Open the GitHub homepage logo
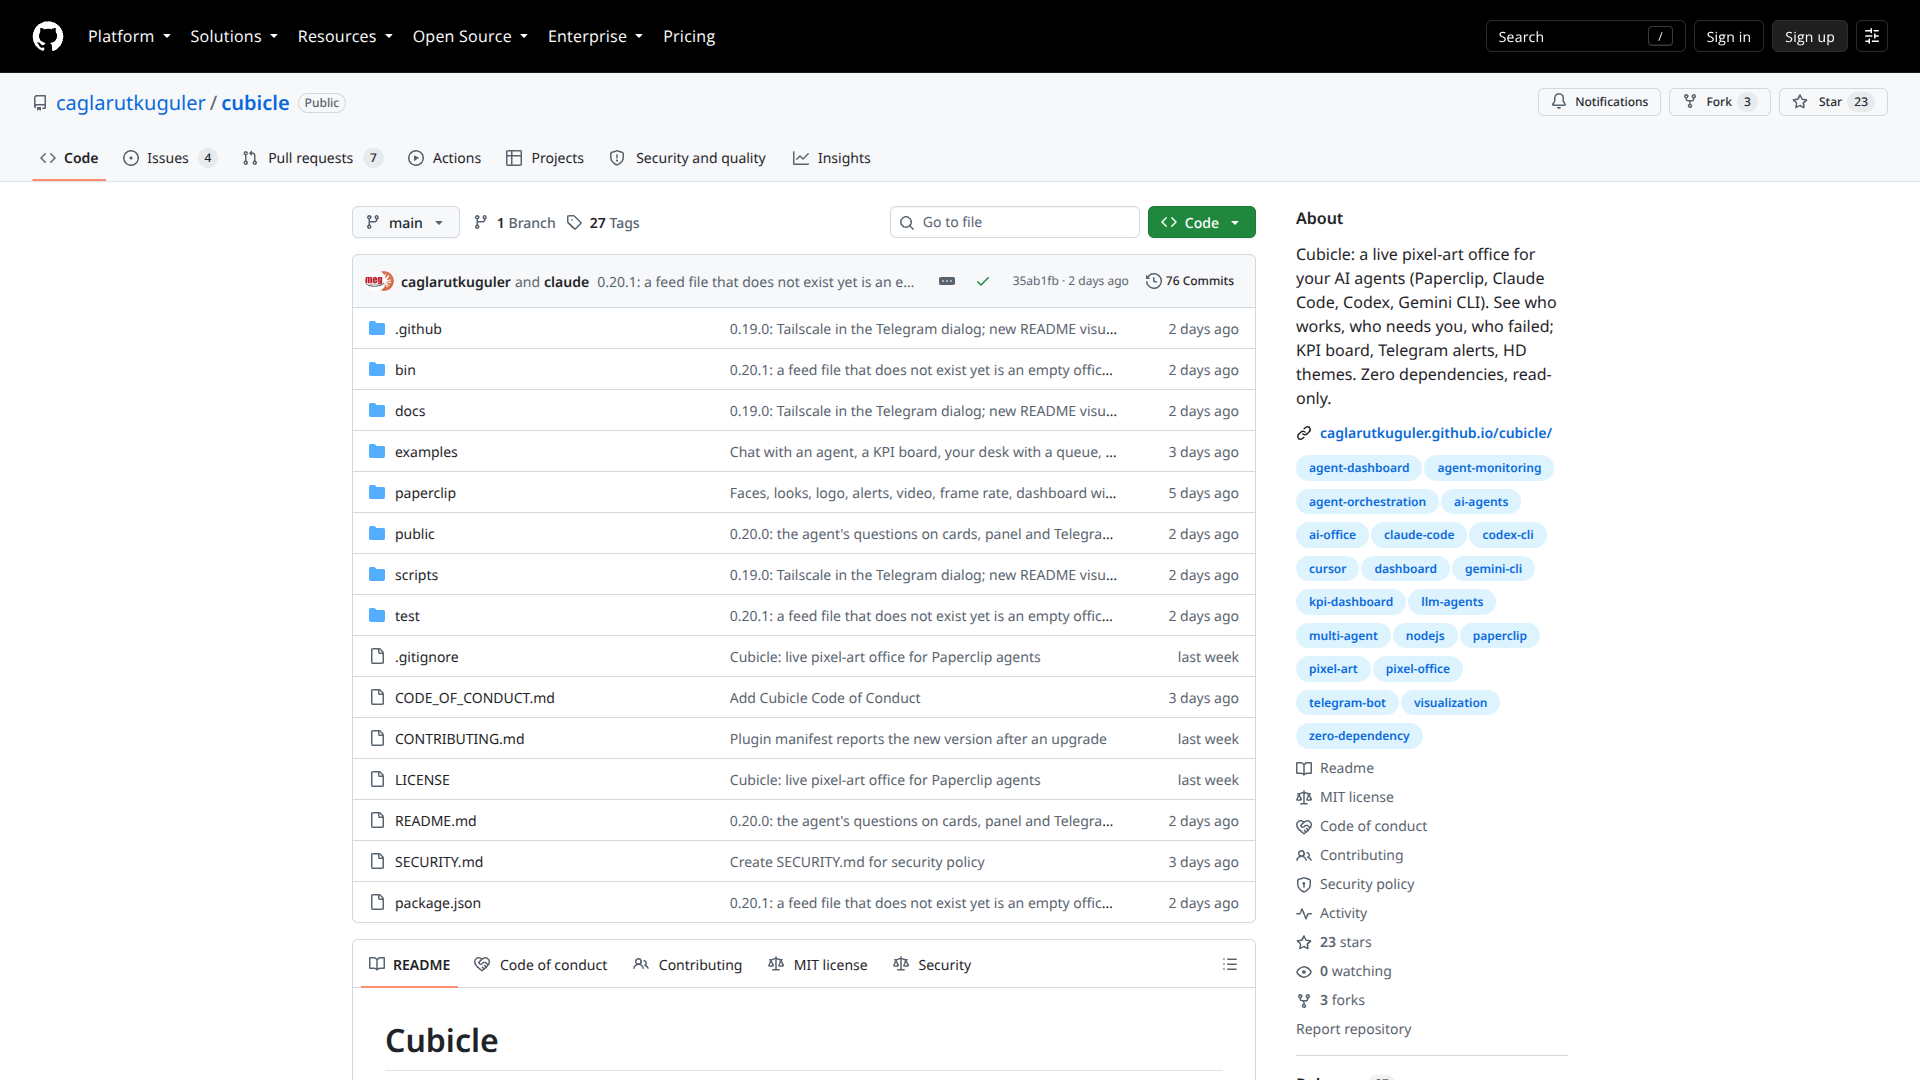 pos(48,36)
